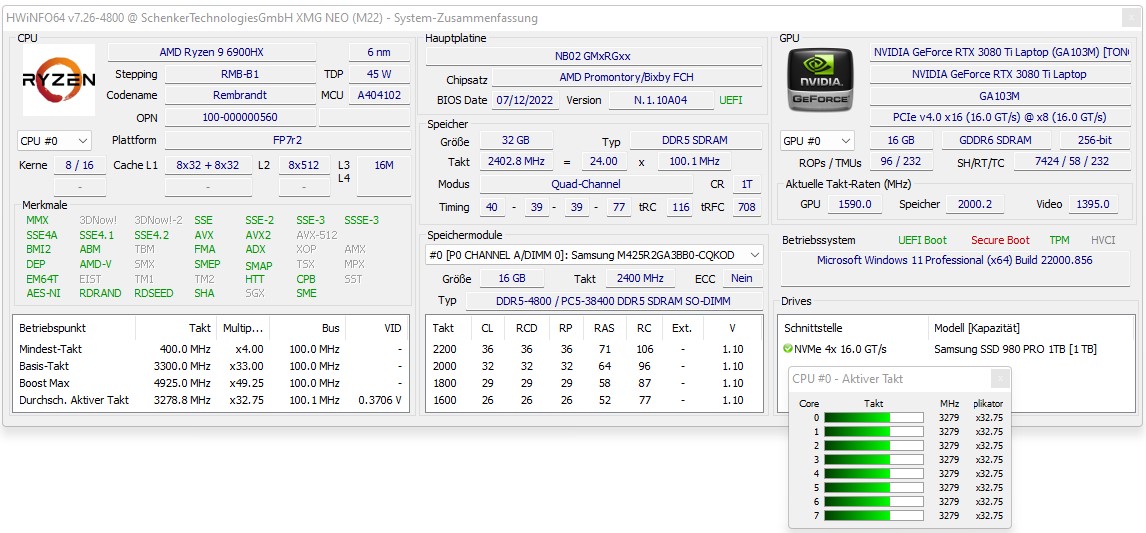Click the AMD Promontory/Bixby FCH chipset field

[x=626, y=77]
